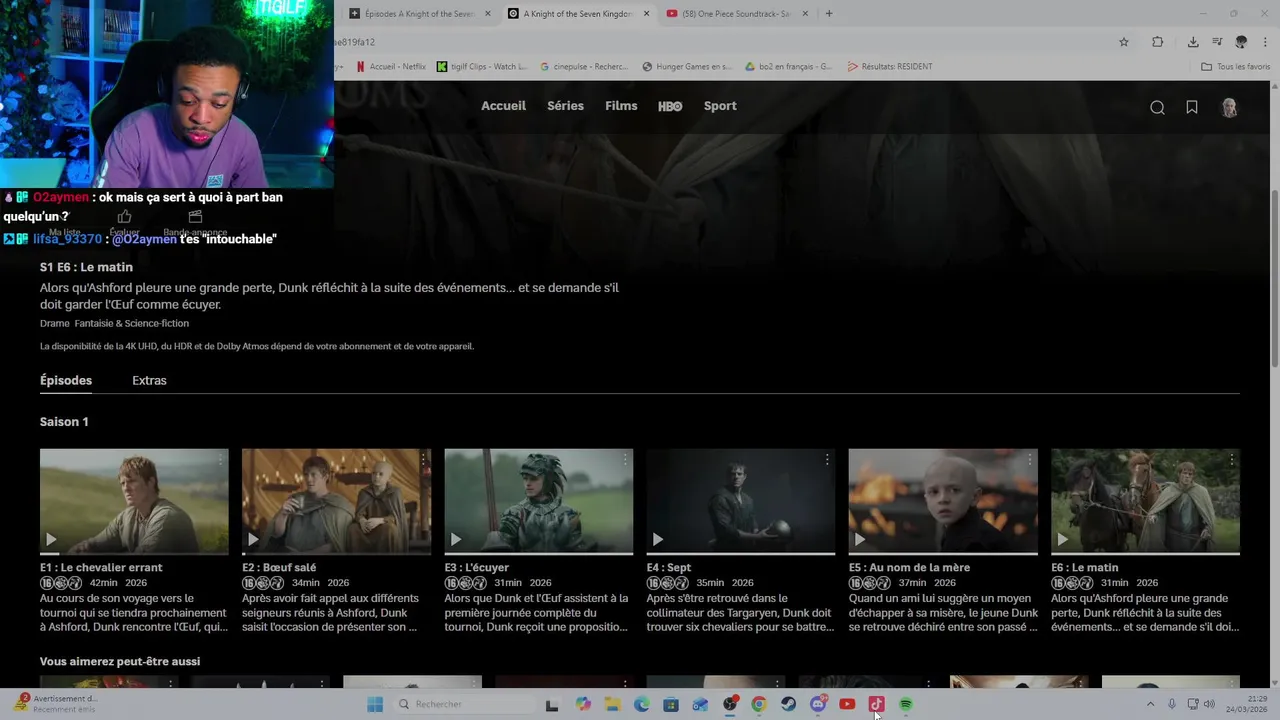Open options menu on E5 Au nom de la mère card
The height and width of the screenshot is (720, 1280).
point(1029,459)
